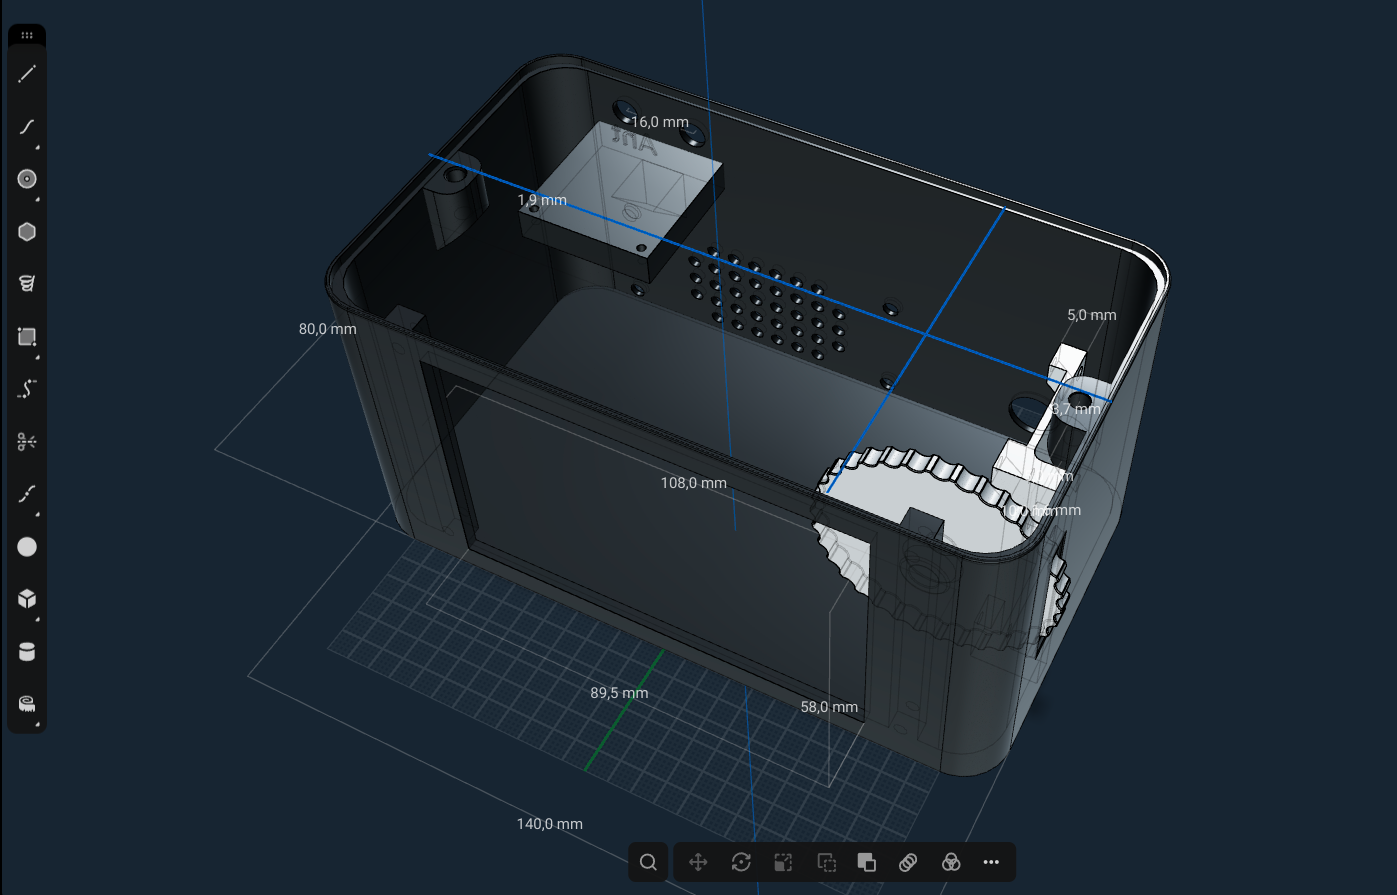Expand the tape measure tool options
This screenshot has height=895, width=1397.
click(37, 723)
